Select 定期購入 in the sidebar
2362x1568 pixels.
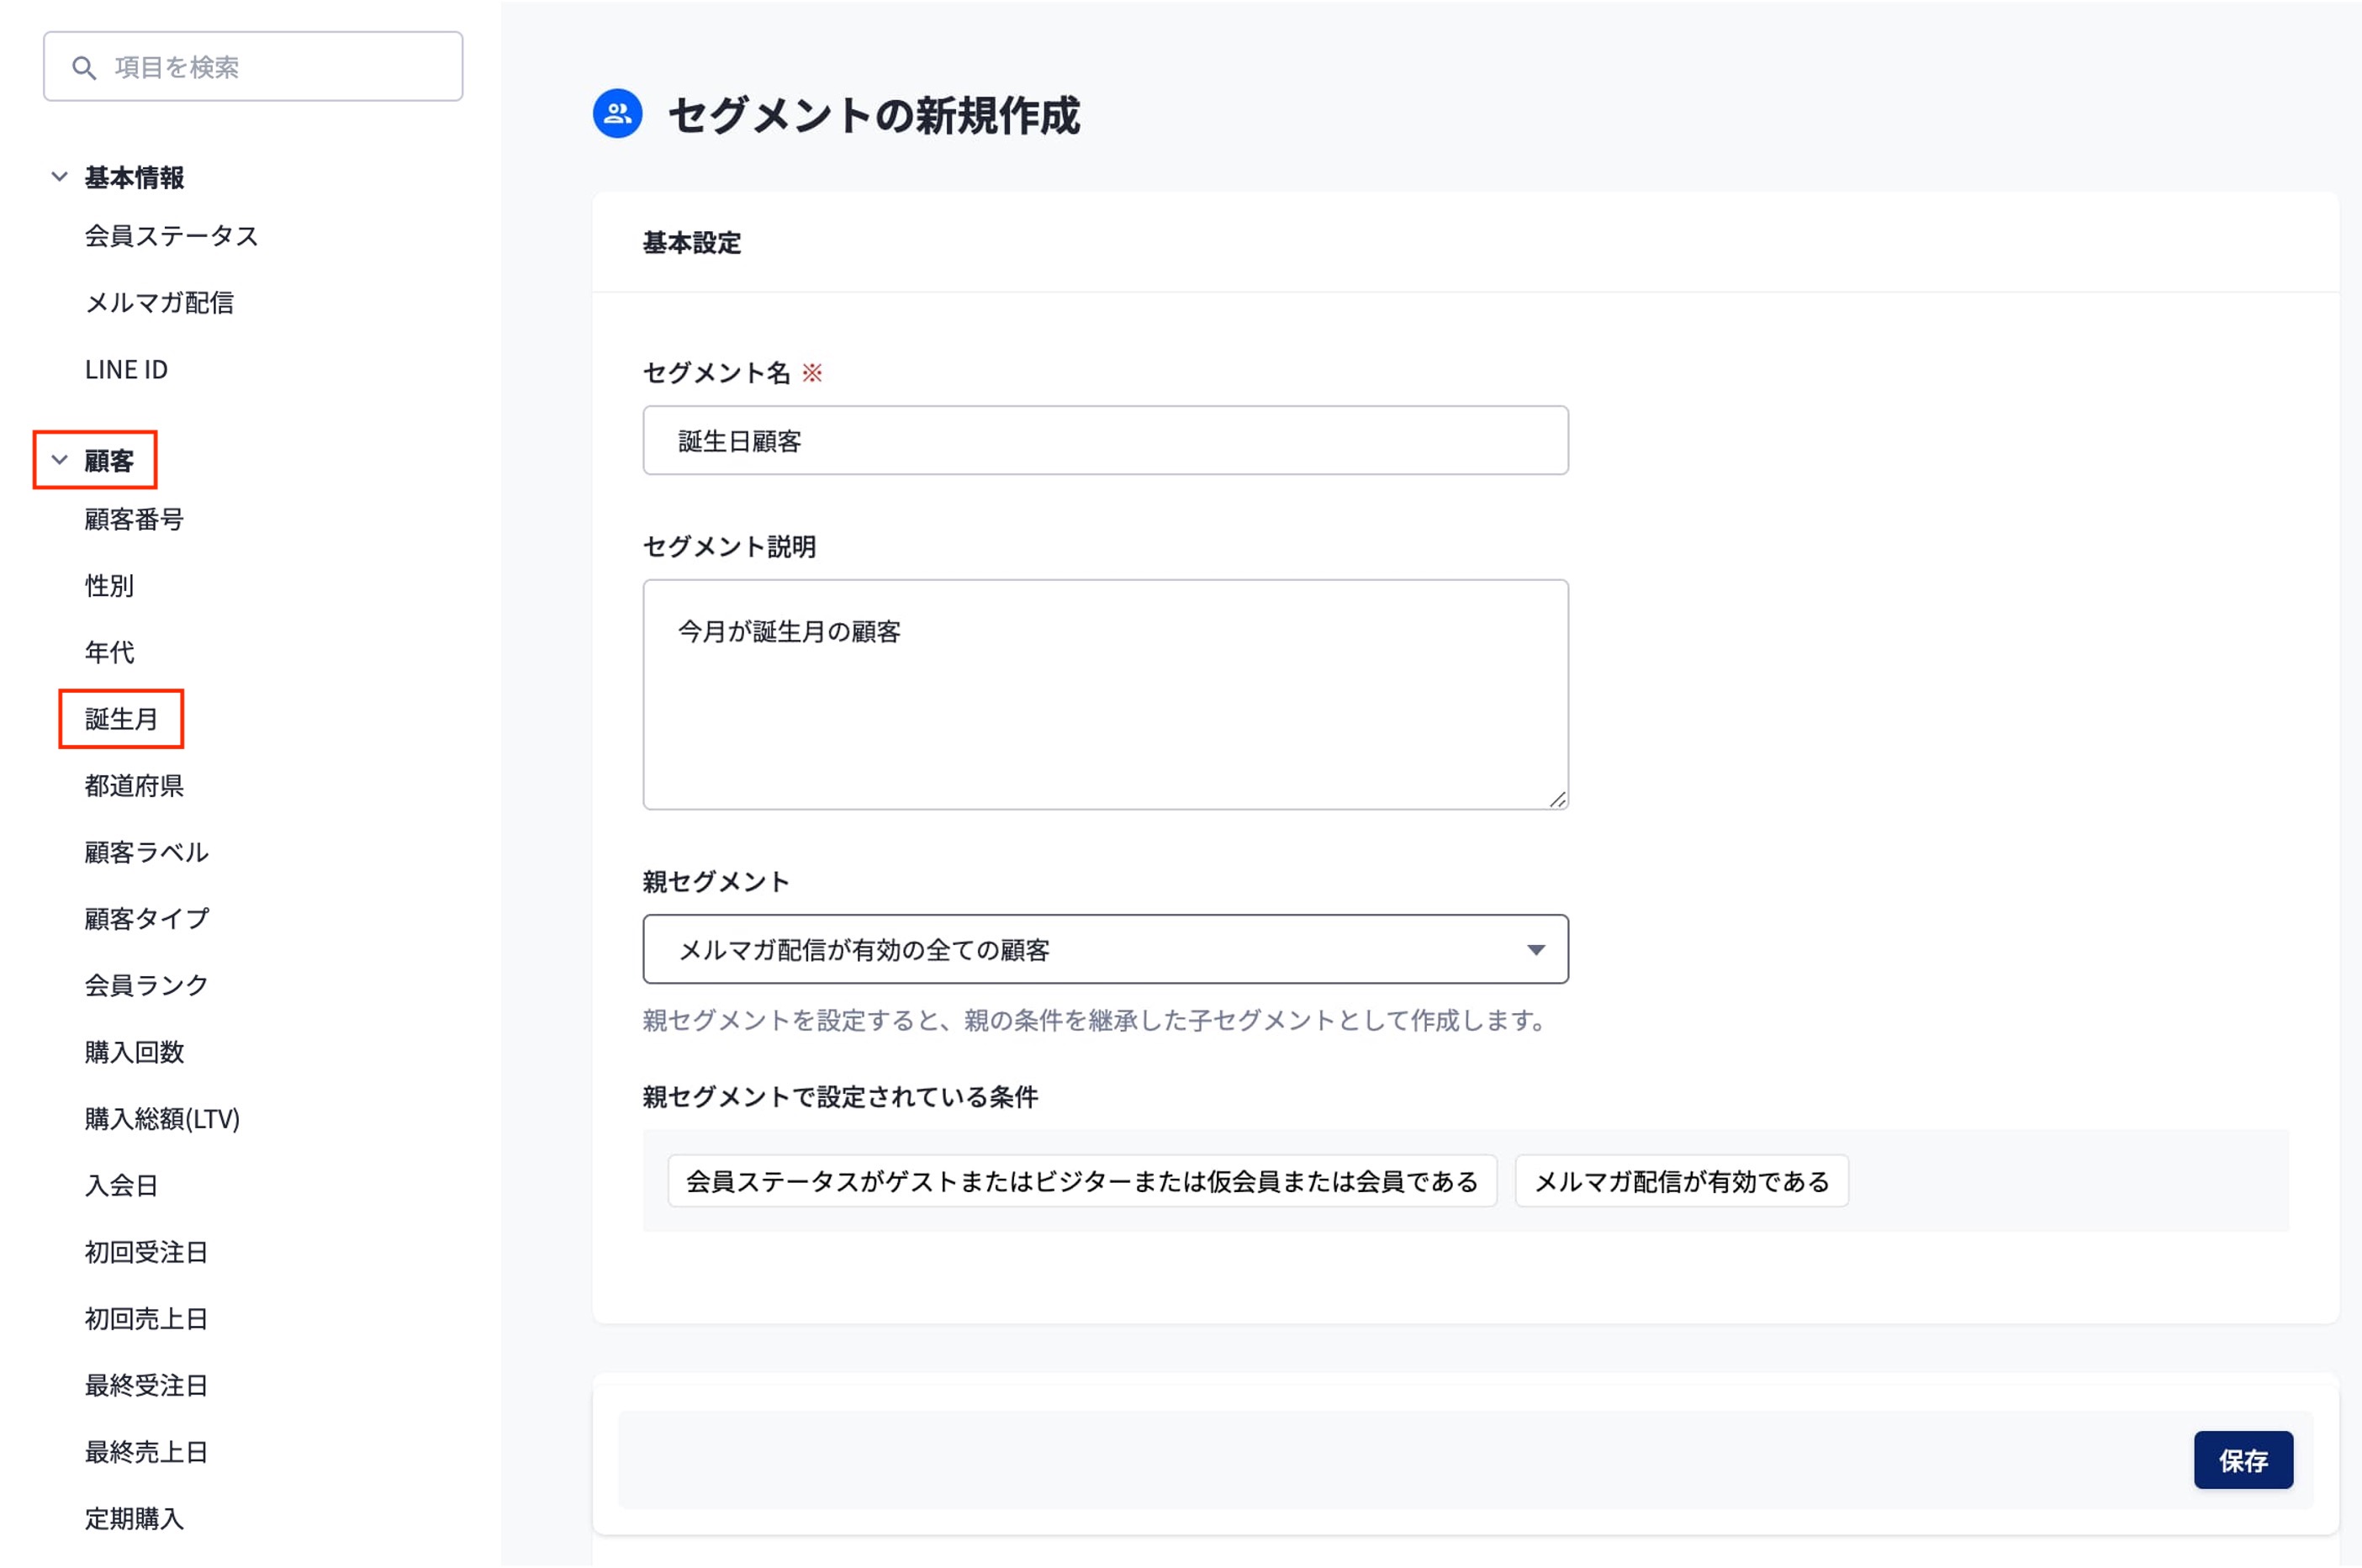134,1519
